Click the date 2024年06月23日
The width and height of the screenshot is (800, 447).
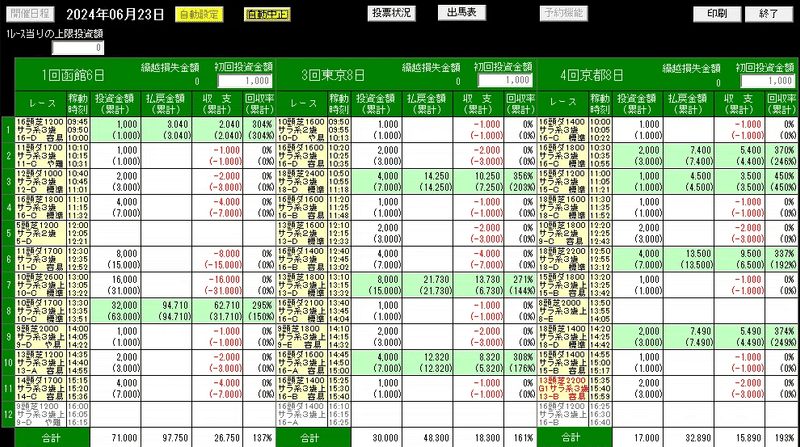click(x=115, y=14)
